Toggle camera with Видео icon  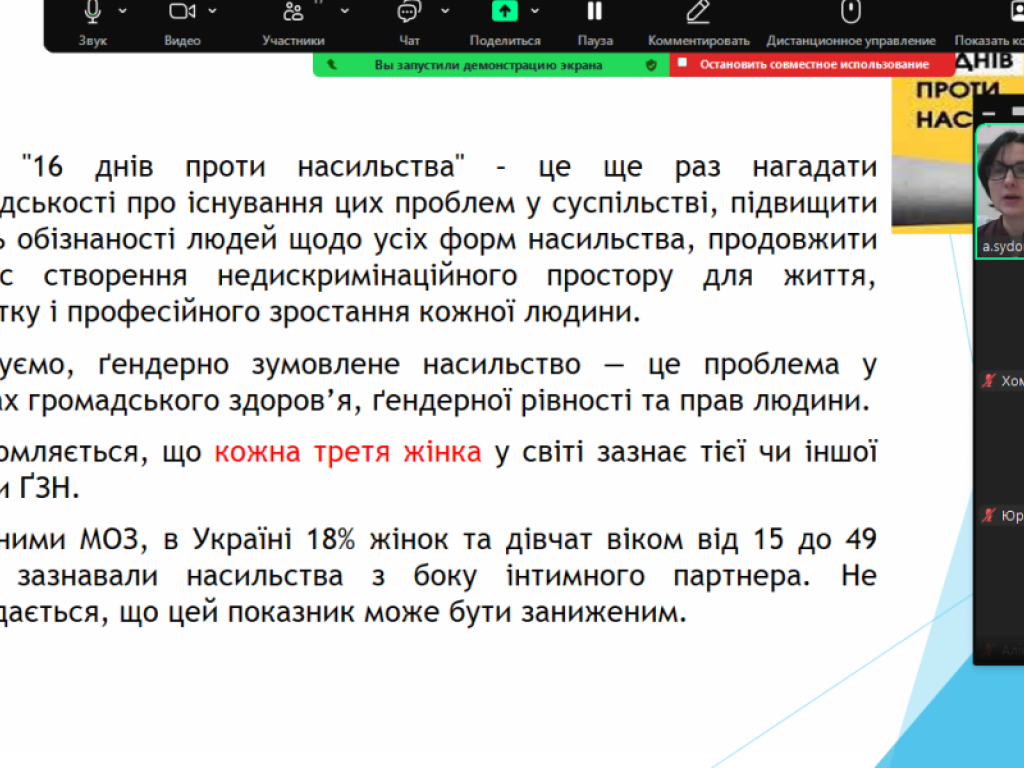click(x=182, y=11)
